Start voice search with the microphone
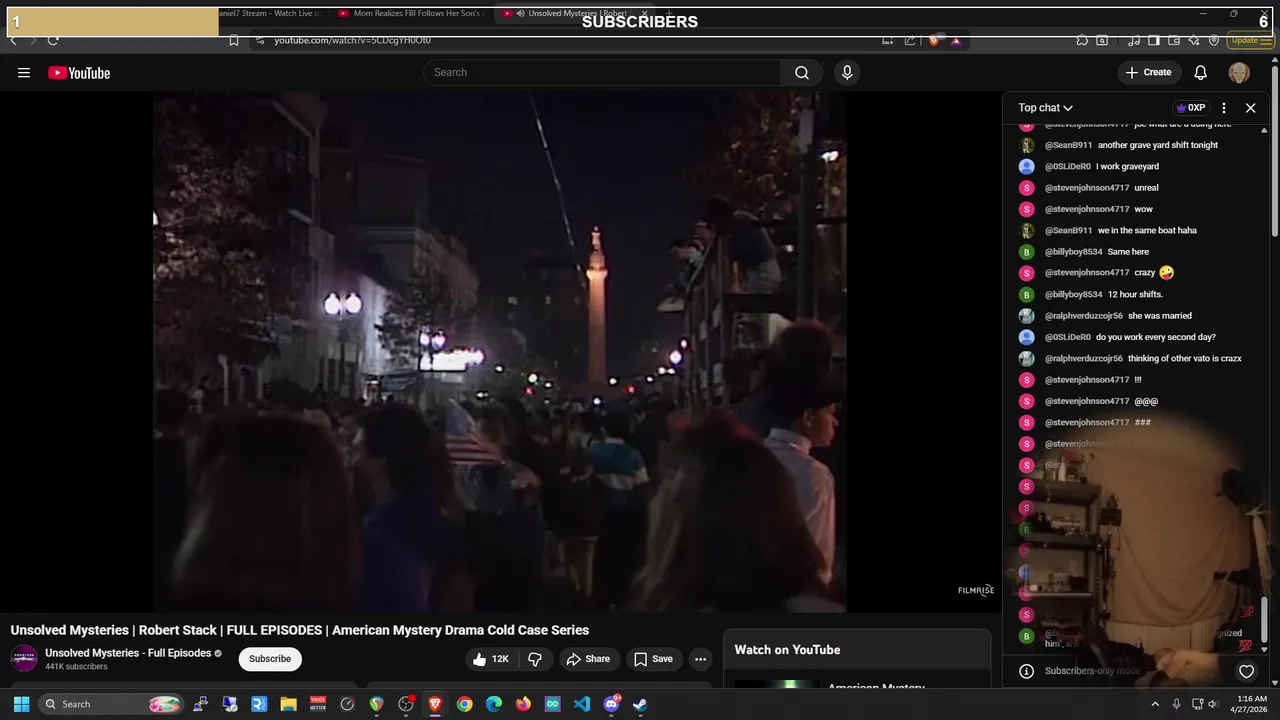This screenshot has width=1280, height=720. pos(847,72)
